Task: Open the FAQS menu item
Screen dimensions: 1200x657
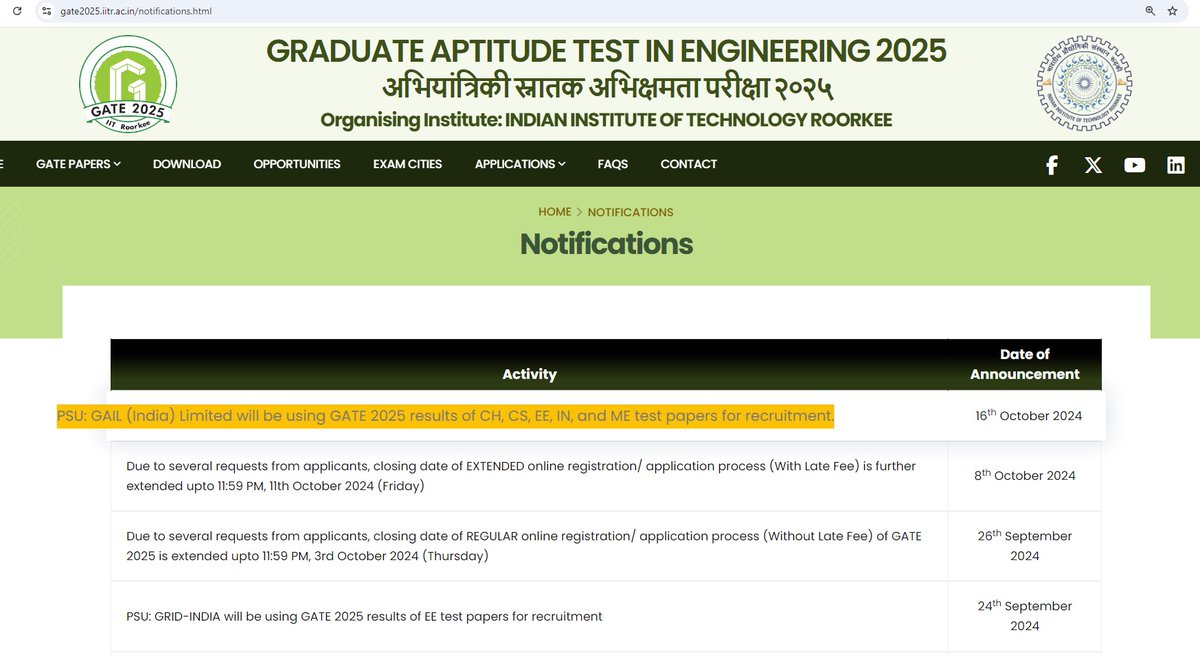Action: (x=613, y=164)
